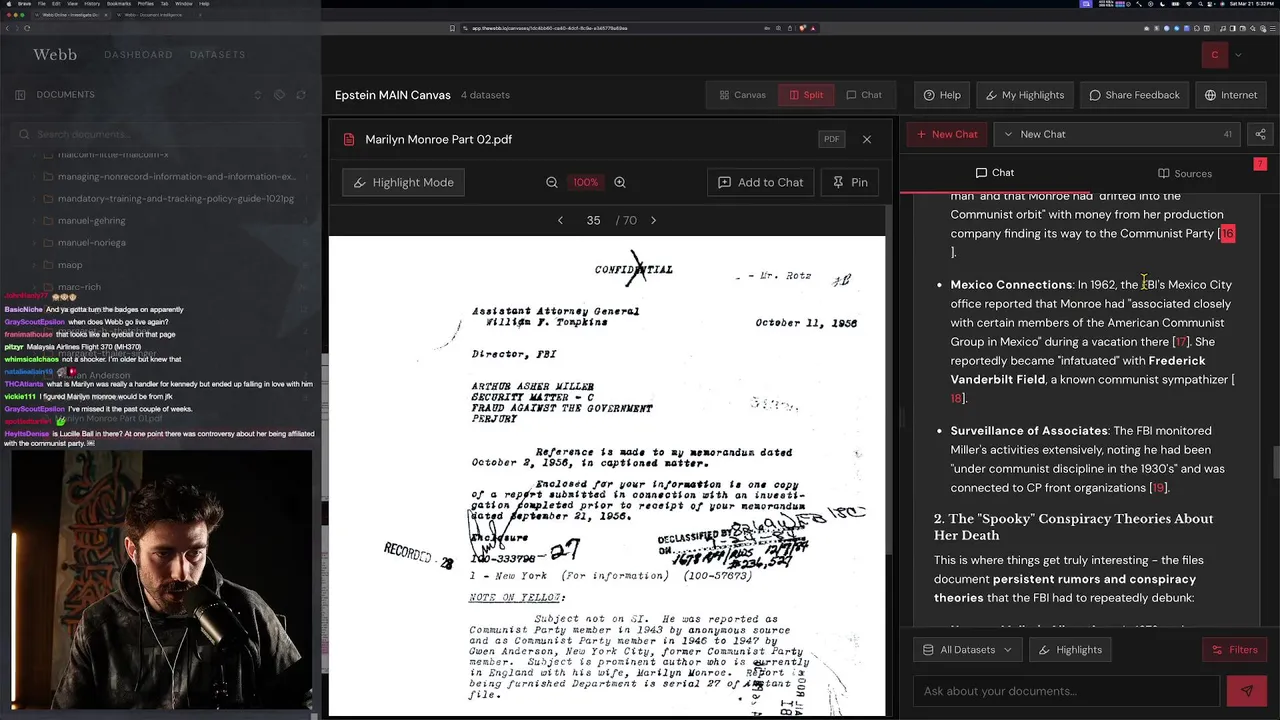This screenshot has width=1280, height=720.
Task: Click the share icon next to New Chat selector
Action: pos(1260,134)
